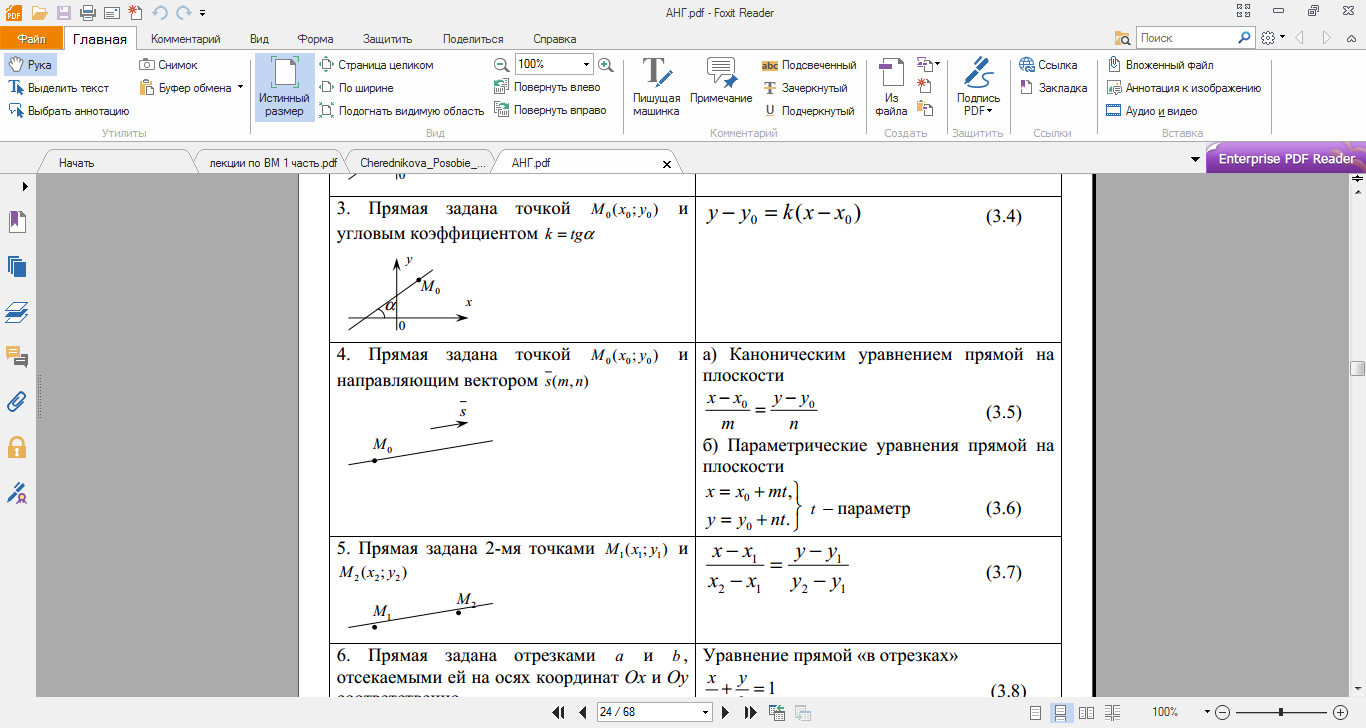The image size is (1366, 728).
Task: Select the Пишущая машинка typewriter tool
Action: coord(656,88)
